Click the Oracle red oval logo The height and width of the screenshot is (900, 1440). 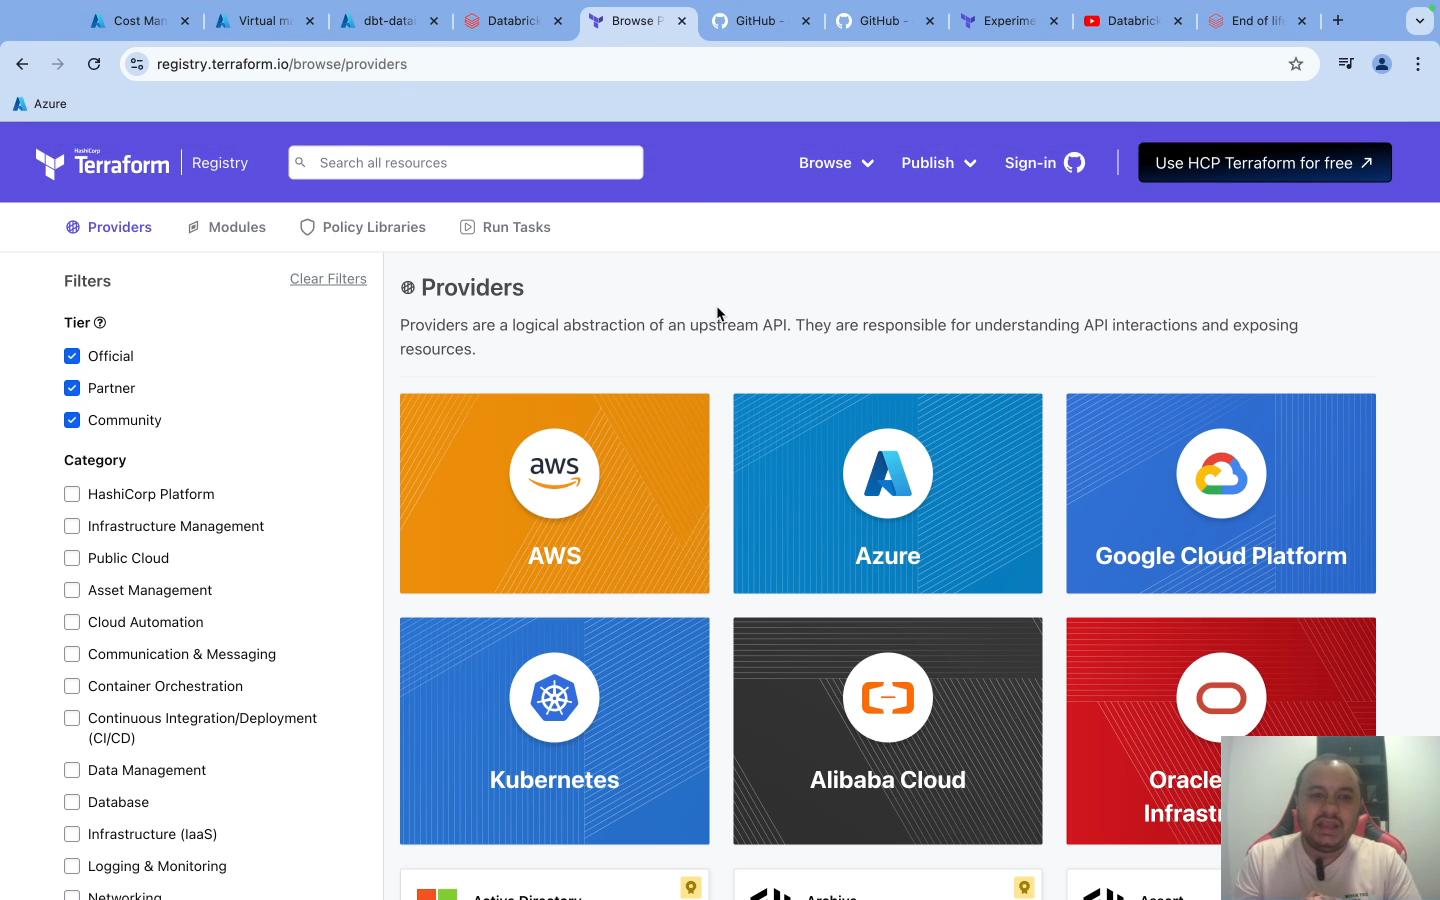[x=1221, y=697]
